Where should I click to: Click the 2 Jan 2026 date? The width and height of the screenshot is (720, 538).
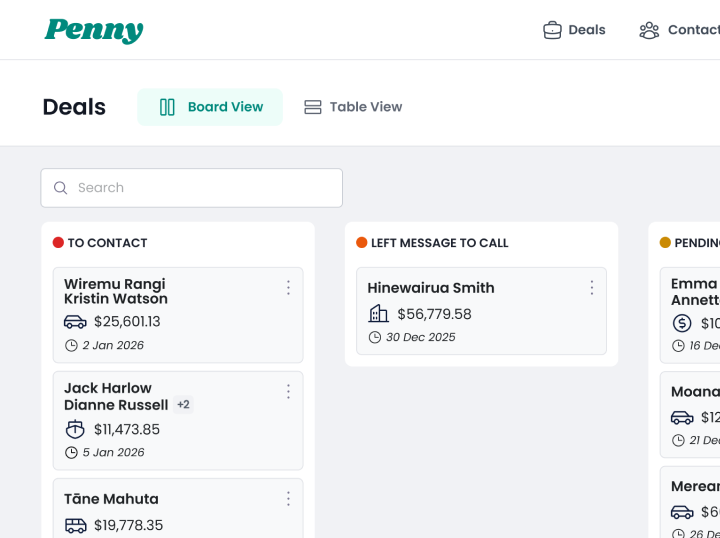[113, 345]
